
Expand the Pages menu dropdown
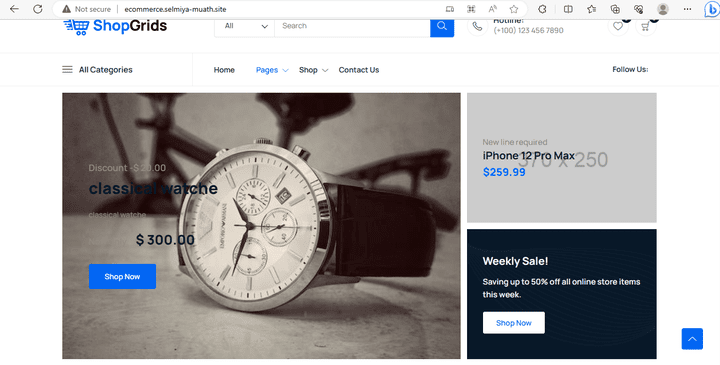(x=272, y=70)
